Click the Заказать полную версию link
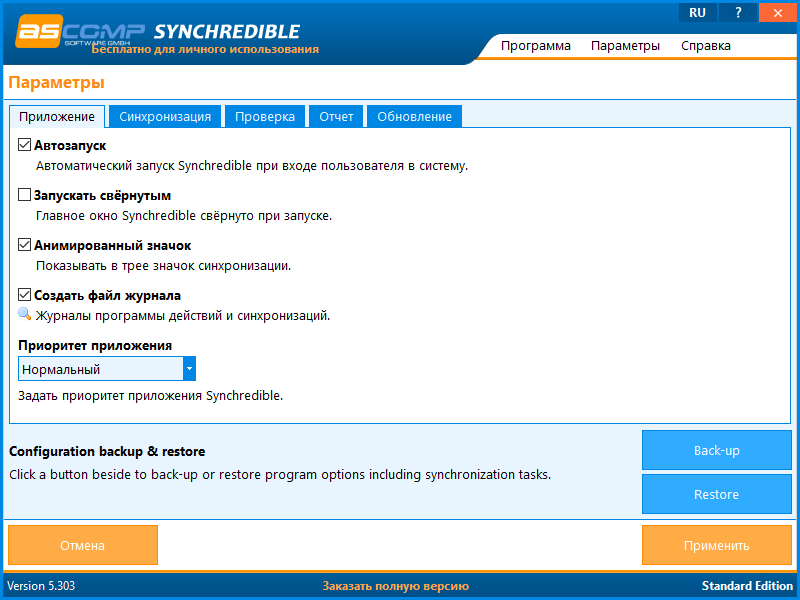This screenshot has height=600, width=800. point(395,586)
